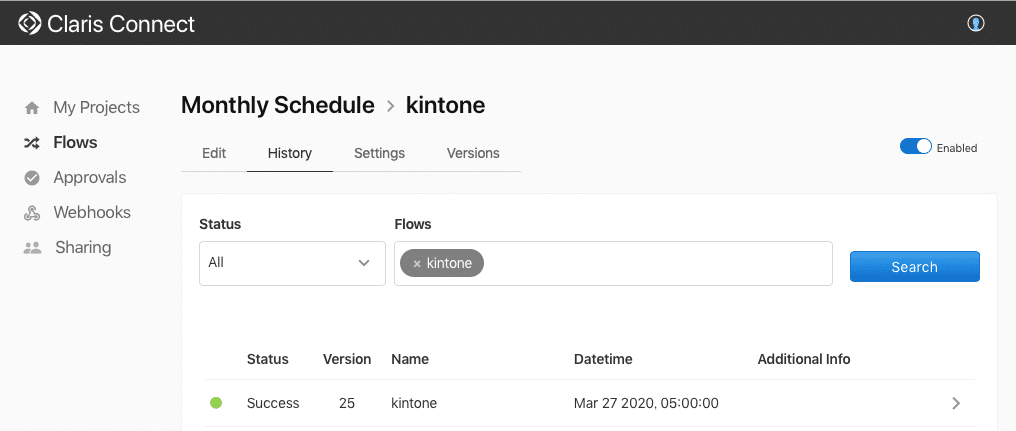
Task: Expand the kintone history row chevron
Action: click(956, 403)
